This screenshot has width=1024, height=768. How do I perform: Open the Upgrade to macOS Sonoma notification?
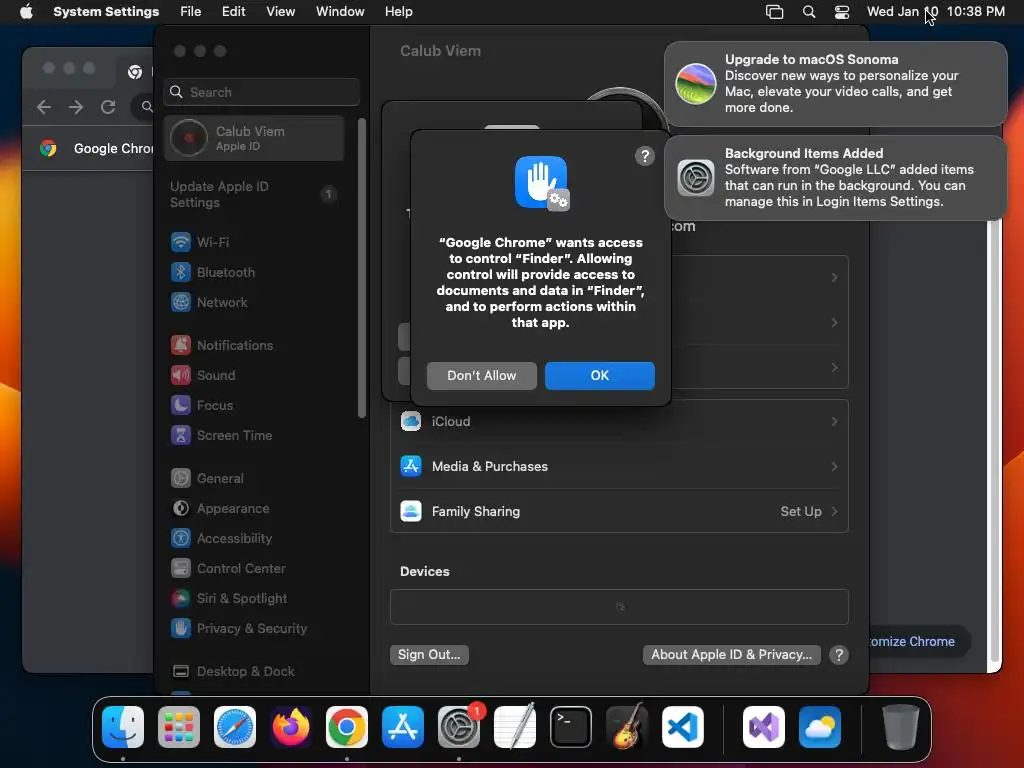click(835, 84)
